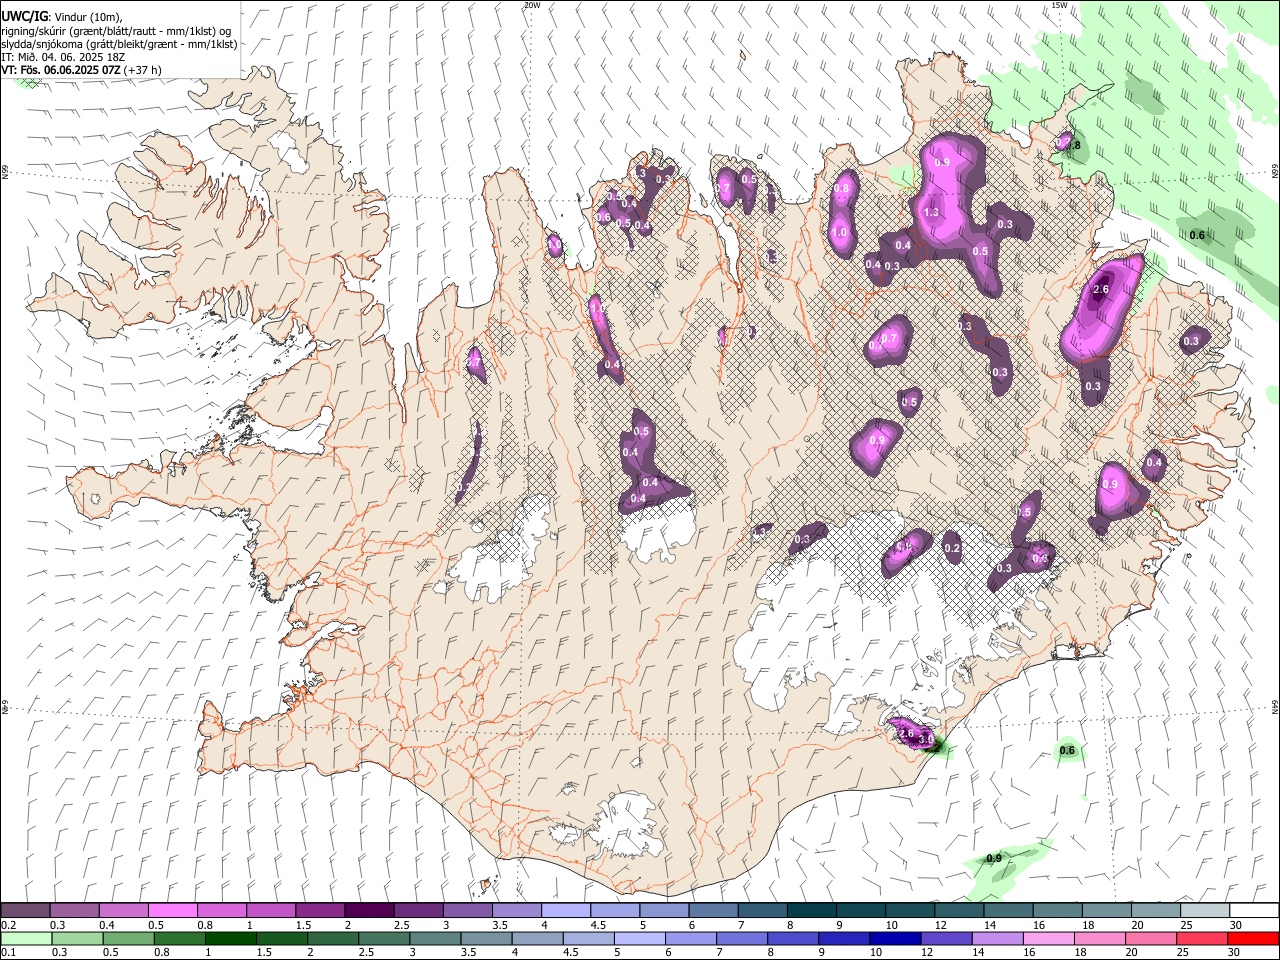Click the '20W' longitude label at top
The image size is (1280, 960).
pos(532,5)
